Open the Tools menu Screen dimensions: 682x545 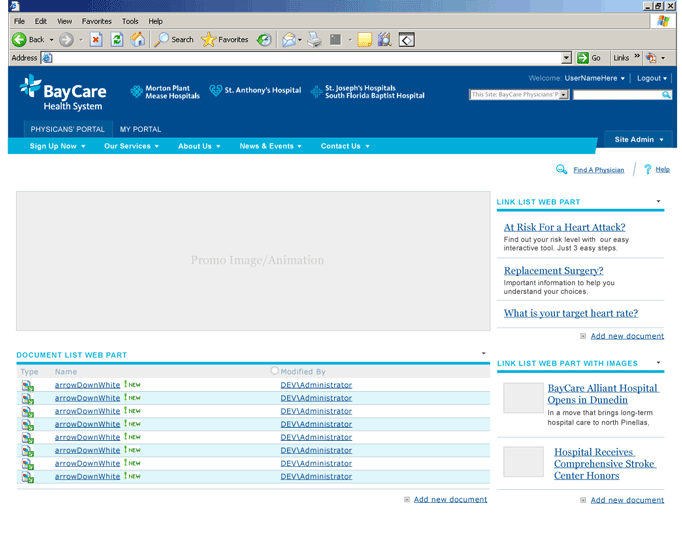(130, 21)
